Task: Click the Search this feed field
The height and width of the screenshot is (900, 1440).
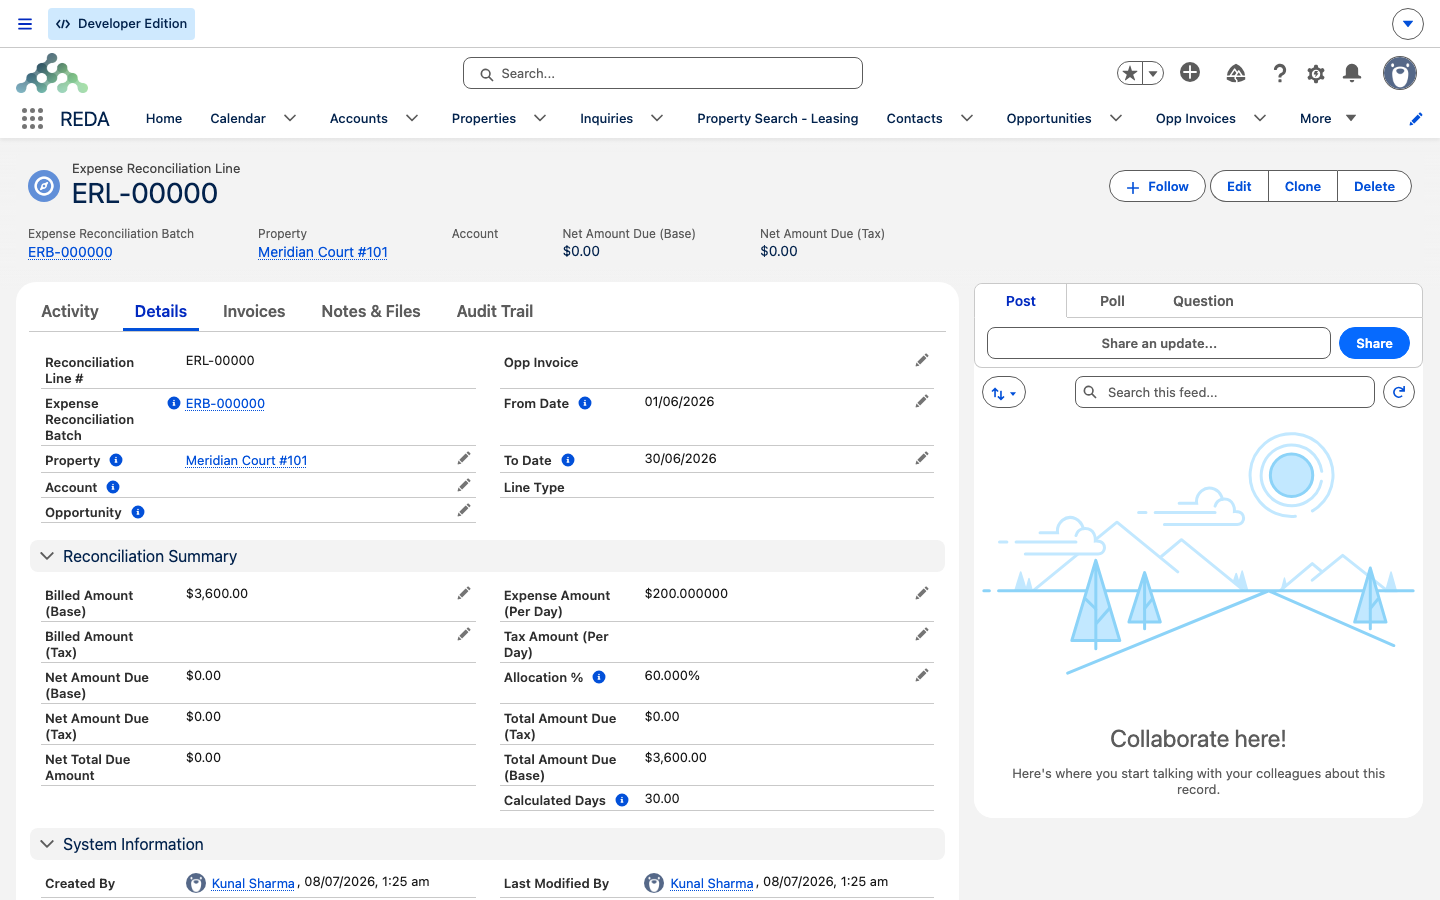Action: 1225,392
